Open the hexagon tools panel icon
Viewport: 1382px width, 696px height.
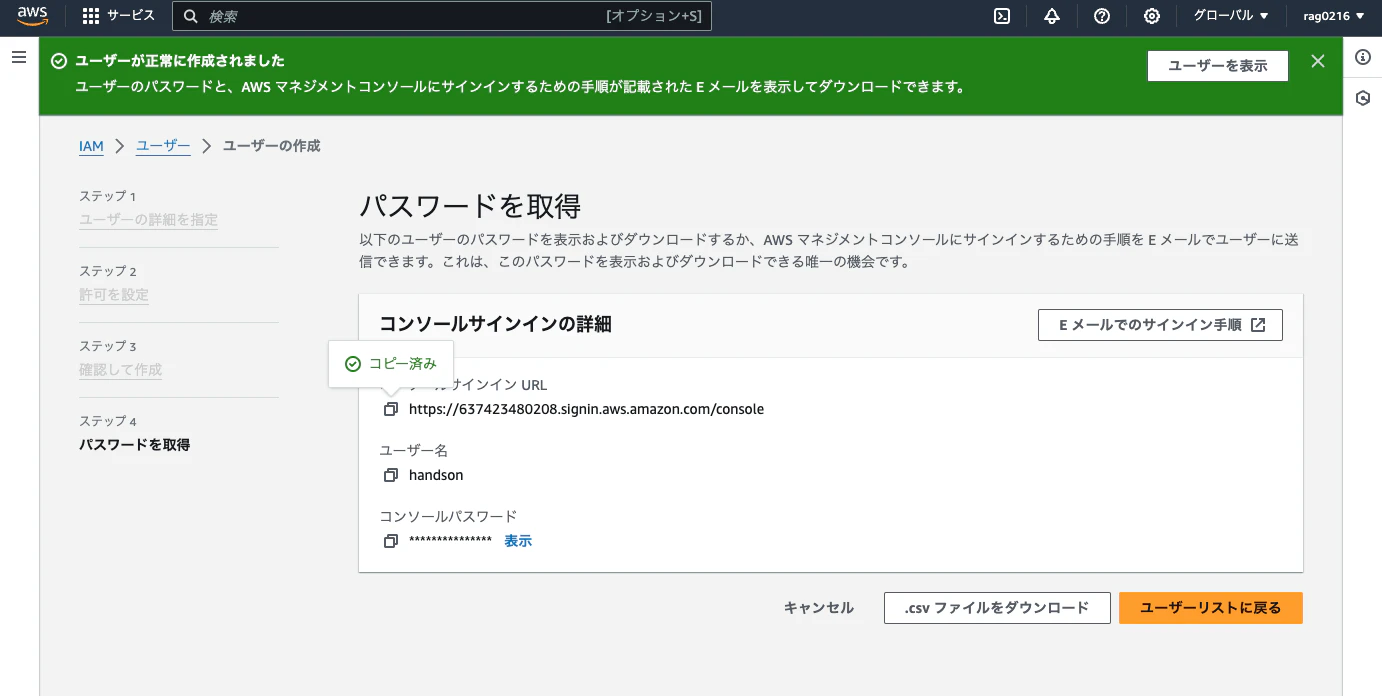(1362, 98)
